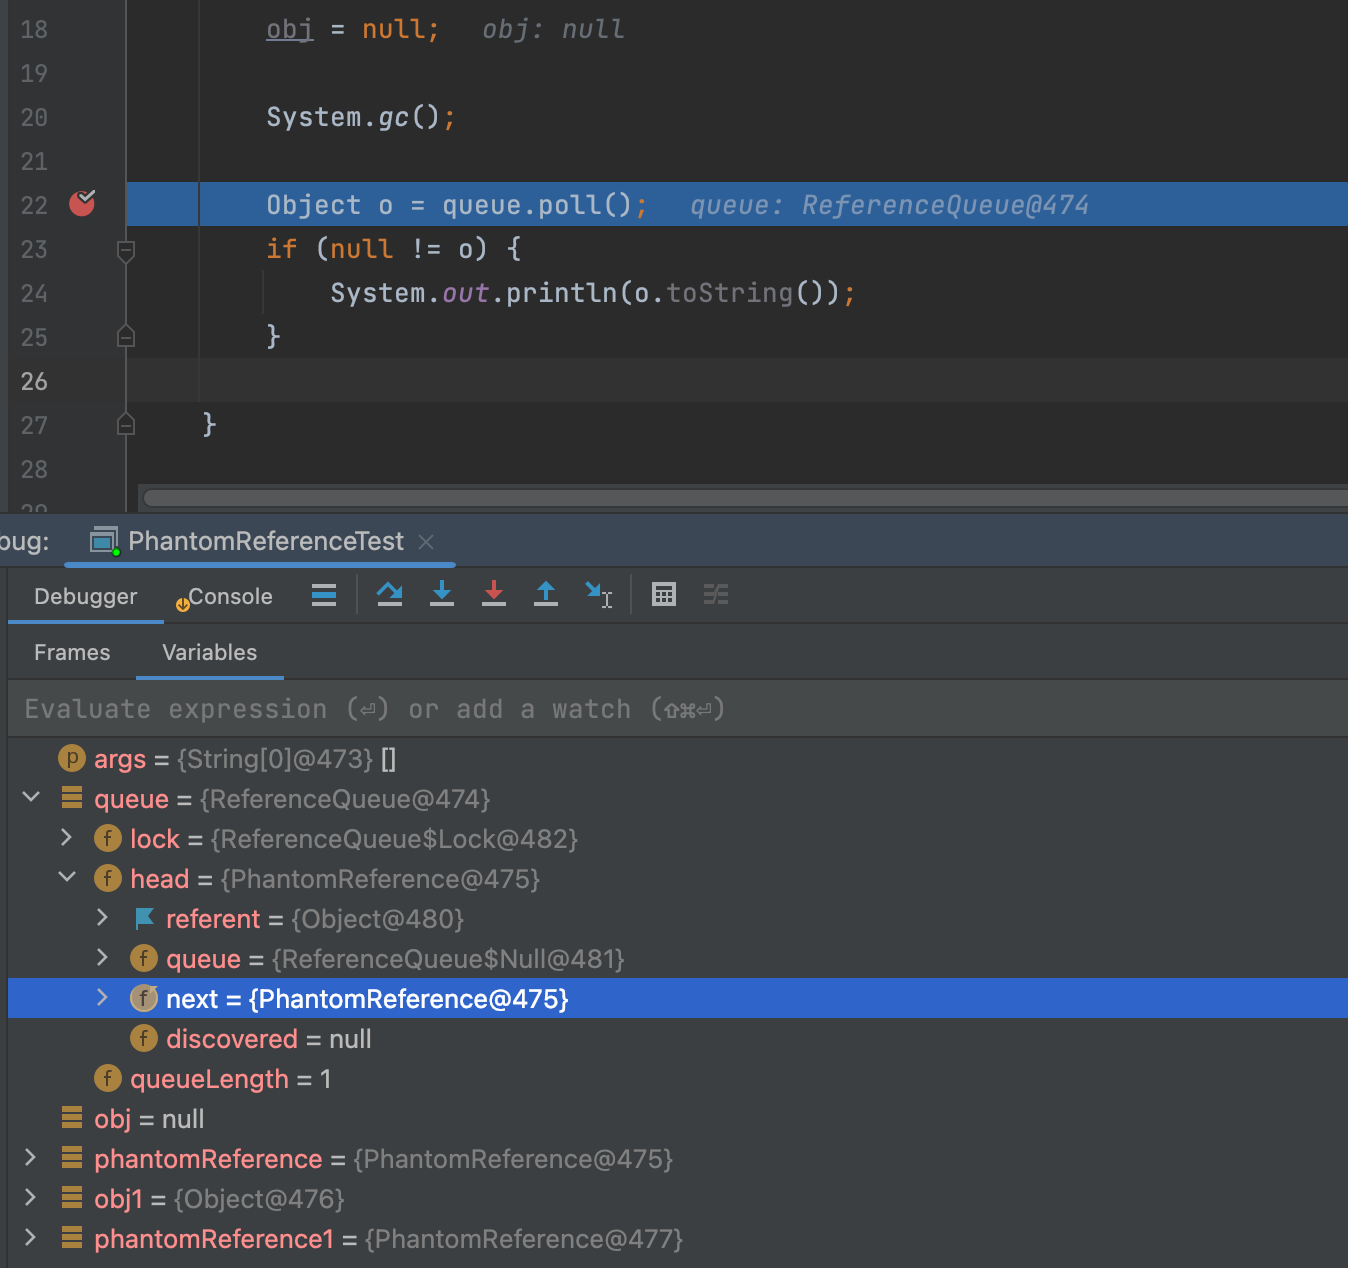Click line number 26 in the gutter
Screen dimensions: 1348x1268
[34, 381]
